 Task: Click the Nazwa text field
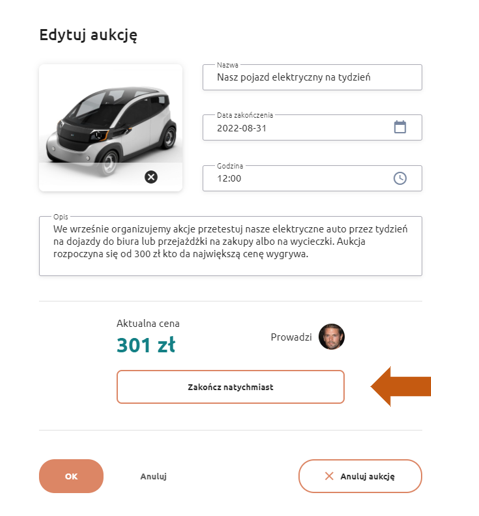click(x=312, y=77)
